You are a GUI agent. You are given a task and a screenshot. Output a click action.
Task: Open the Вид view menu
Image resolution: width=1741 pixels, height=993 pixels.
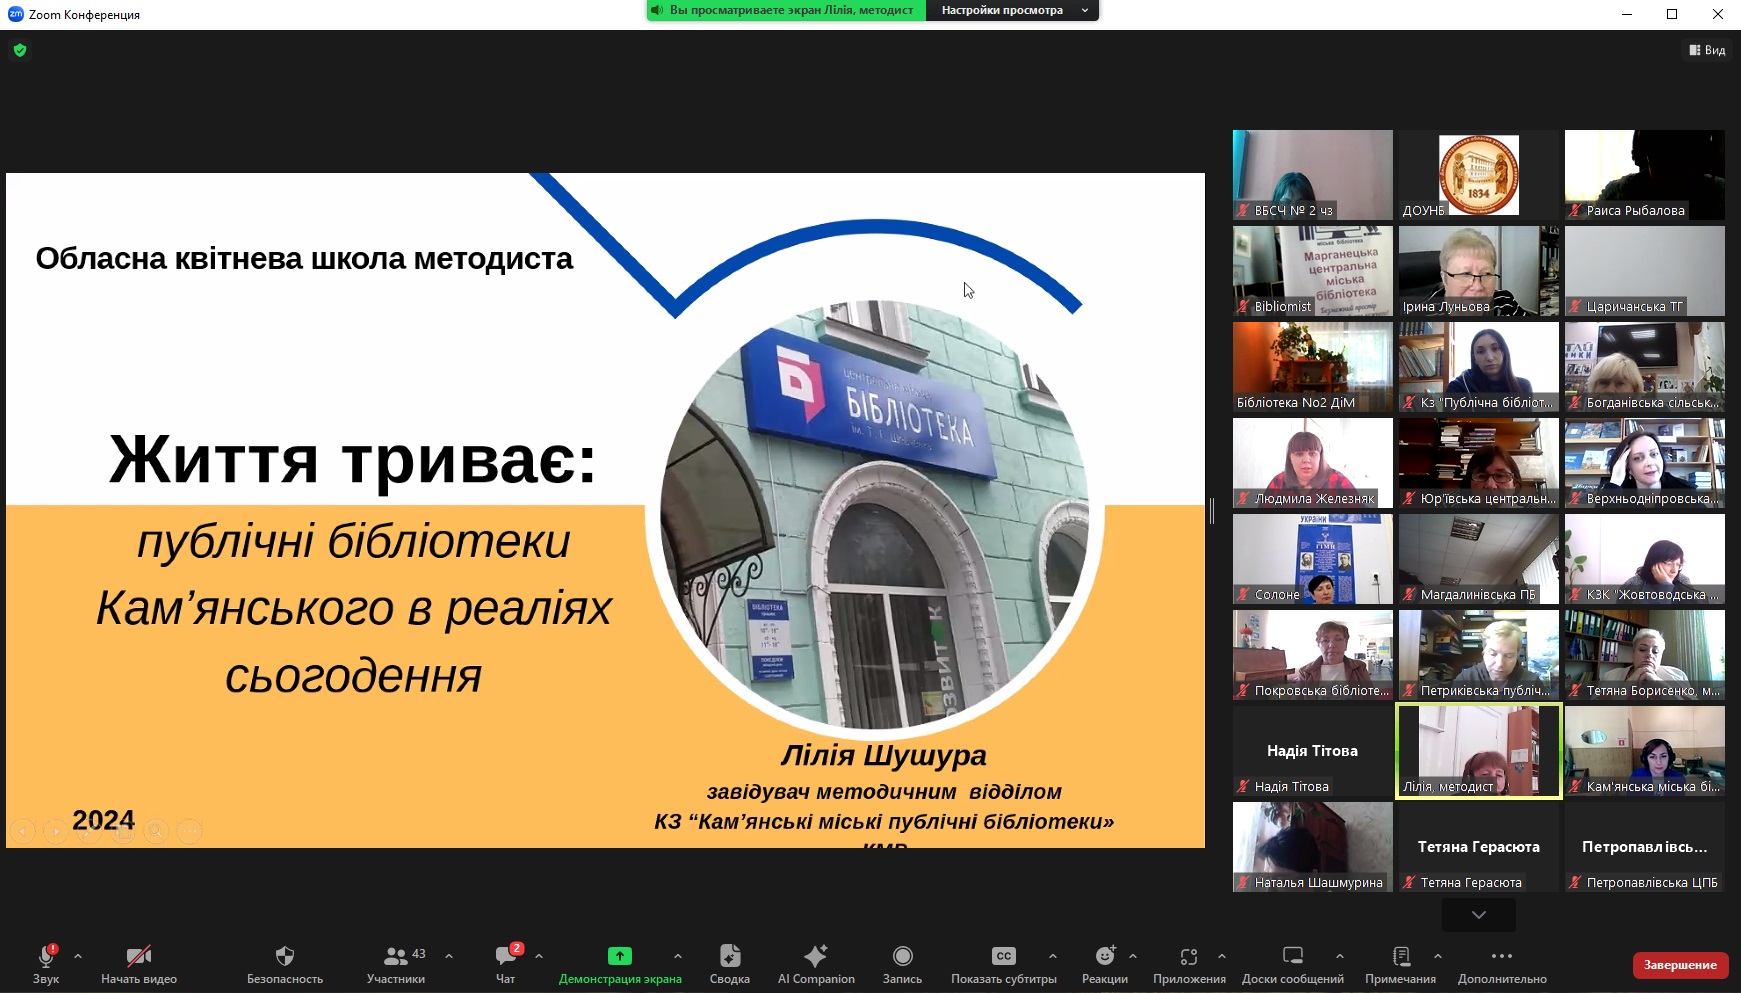1707,50
